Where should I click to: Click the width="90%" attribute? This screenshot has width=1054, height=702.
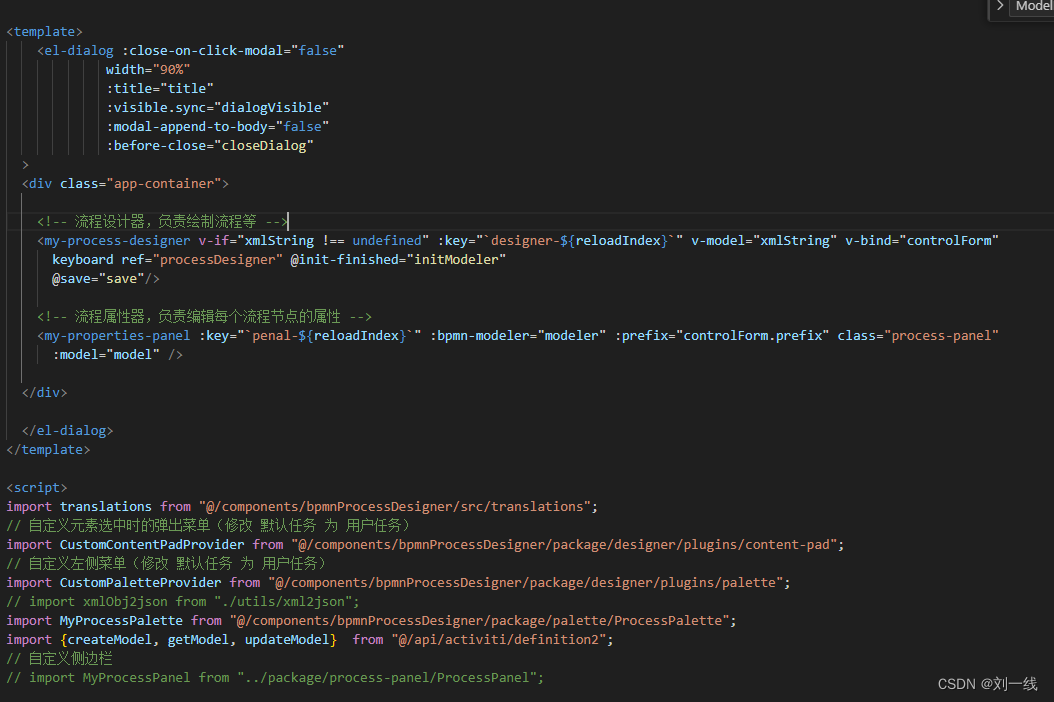pos(147,69)
